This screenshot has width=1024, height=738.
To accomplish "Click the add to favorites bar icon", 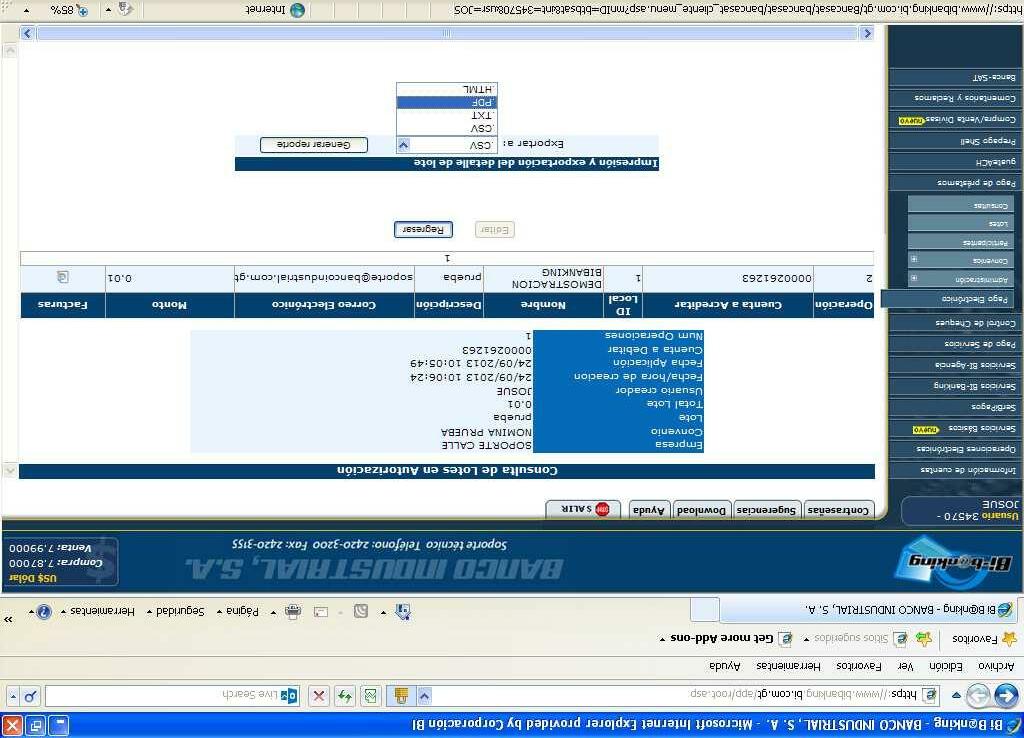I will pyautogui.click(x=923, y=639).
